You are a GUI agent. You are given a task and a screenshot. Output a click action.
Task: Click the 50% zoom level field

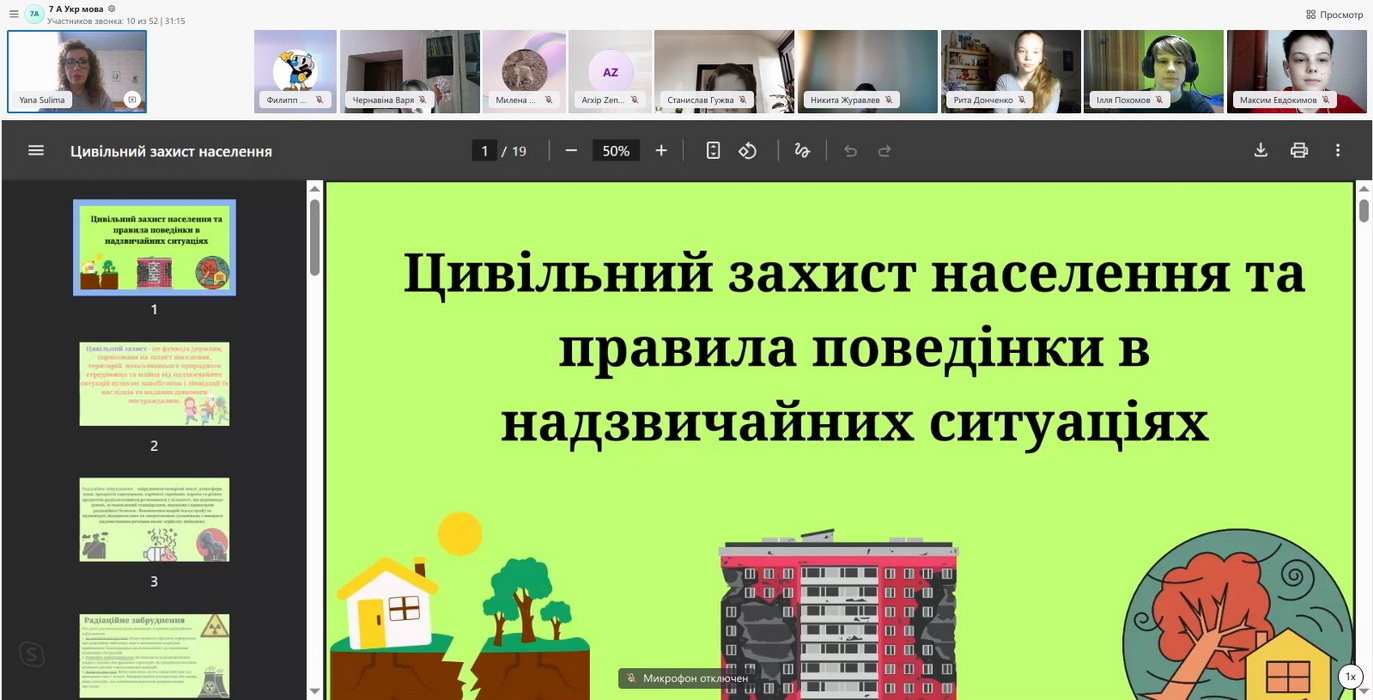pos(616,151)
